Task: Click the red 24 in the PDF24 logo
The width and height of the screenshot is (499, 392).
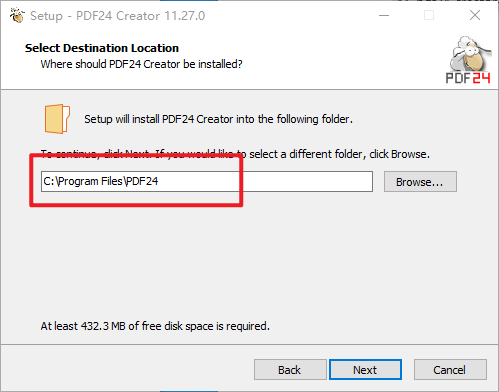Action: pos(481,78)
